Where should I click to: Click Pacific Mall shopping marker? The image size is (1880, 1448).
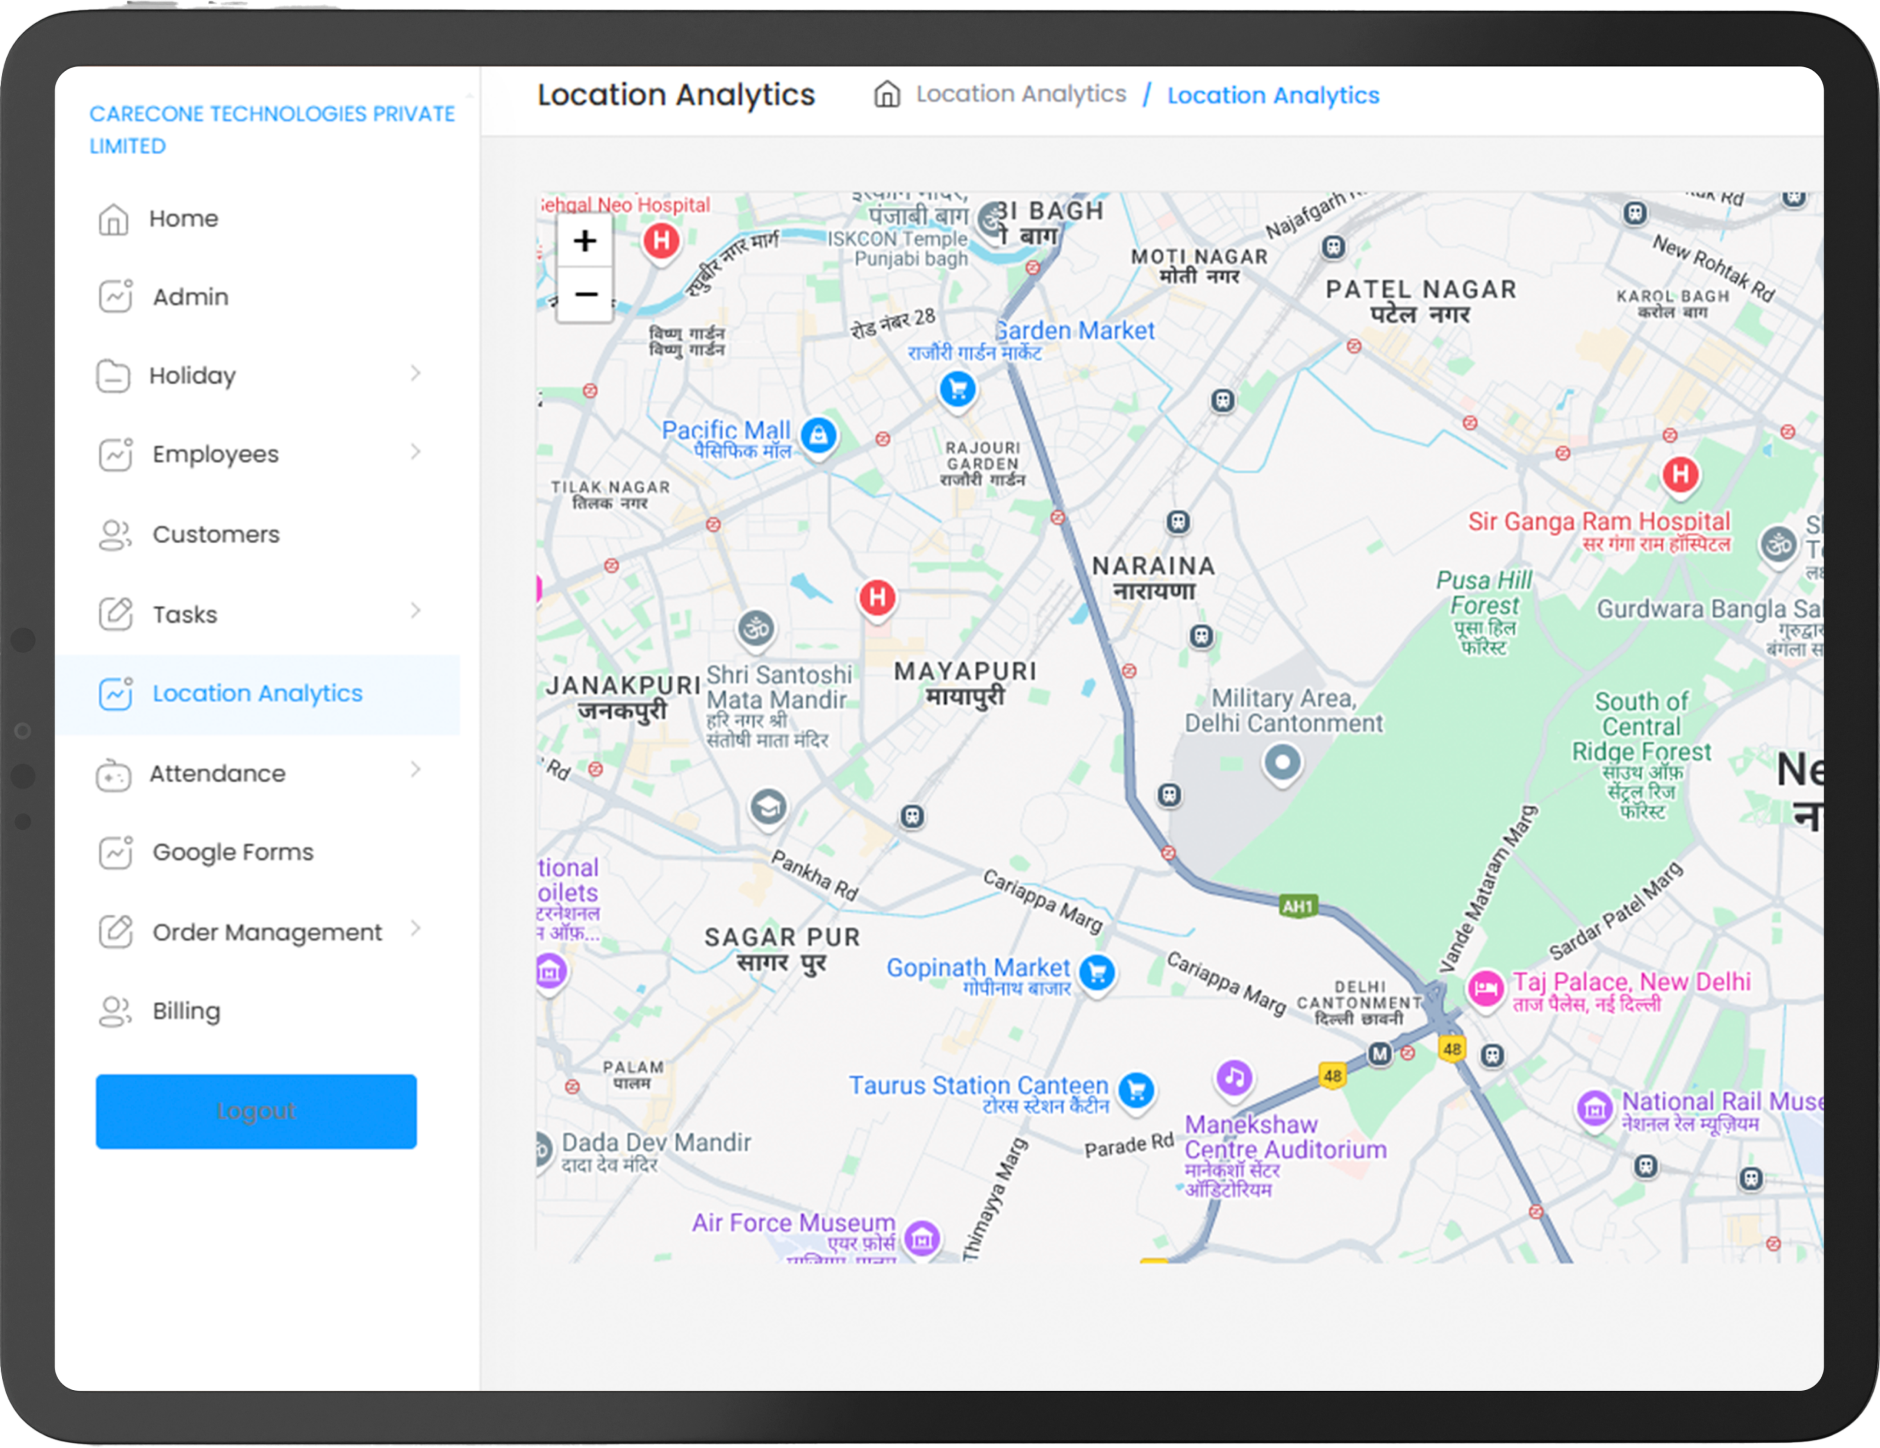point(819,435)
